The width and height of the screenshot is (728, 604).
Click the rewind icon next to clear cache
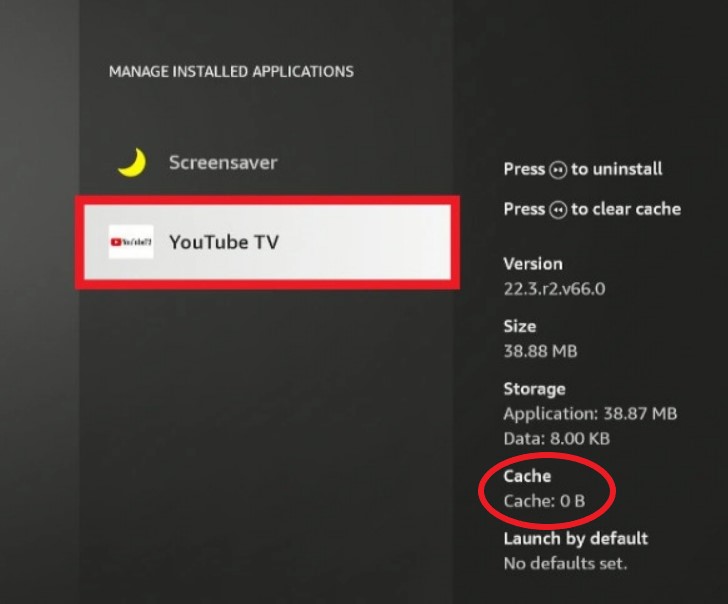pyautogui.click(x=558, y=210)
